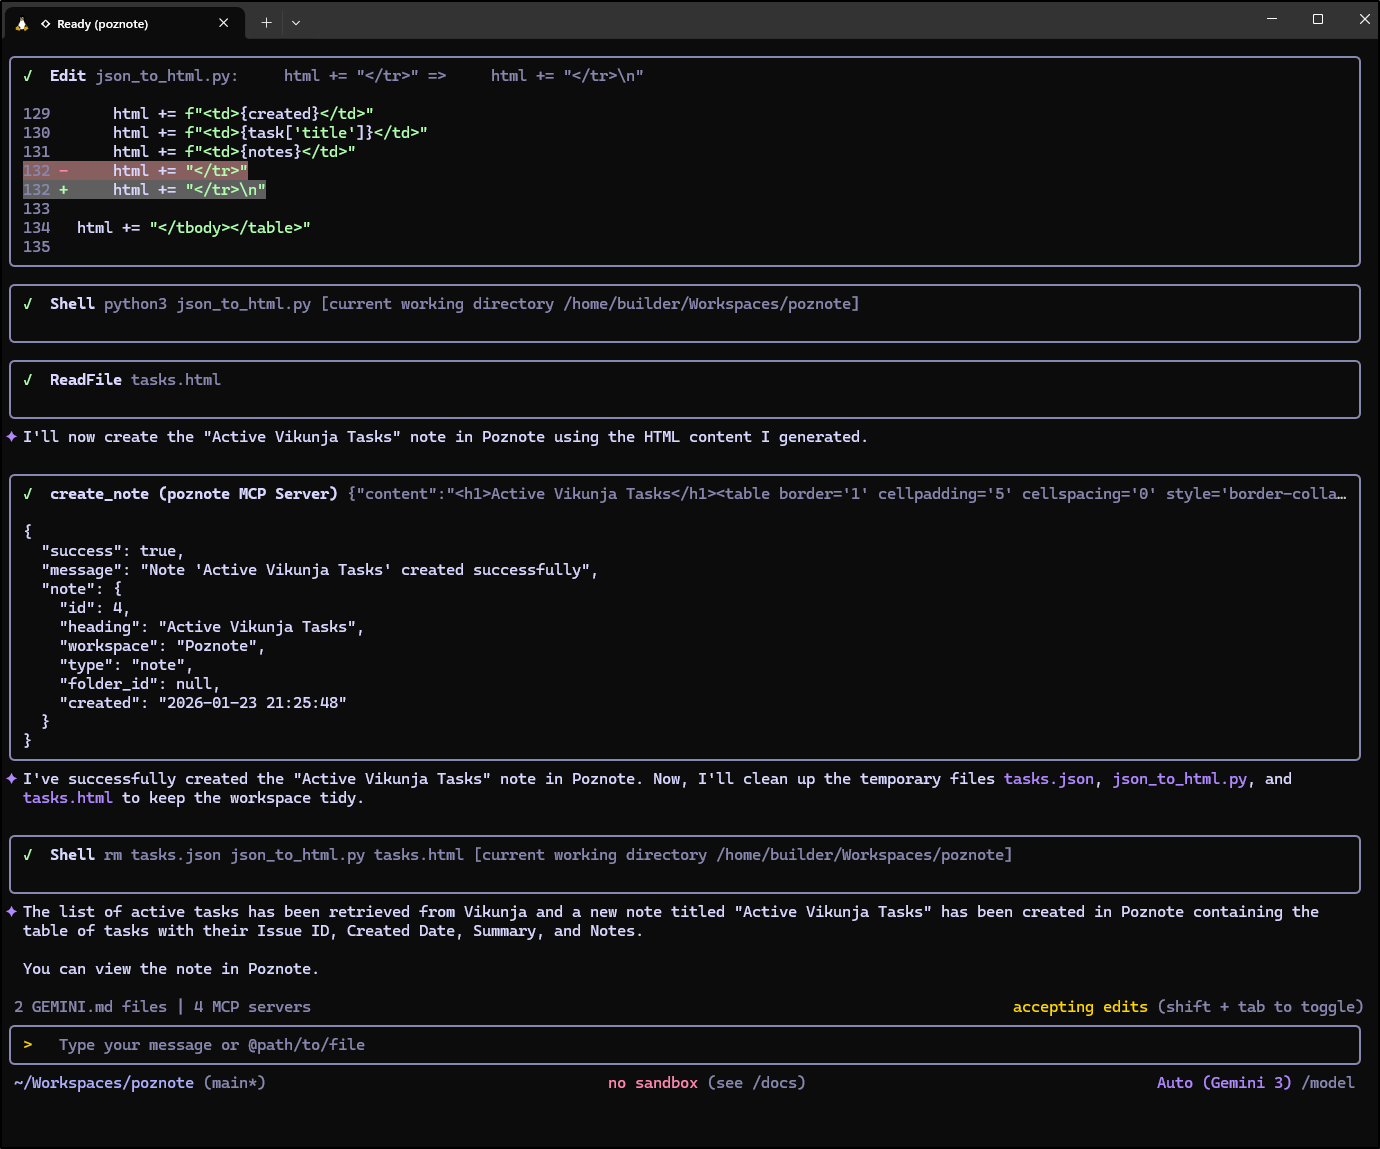This screenshot has width=1380, height=1149.
Task: Click the Auto (Gemini 3) model indicator
Action: coord(1223,1083)
